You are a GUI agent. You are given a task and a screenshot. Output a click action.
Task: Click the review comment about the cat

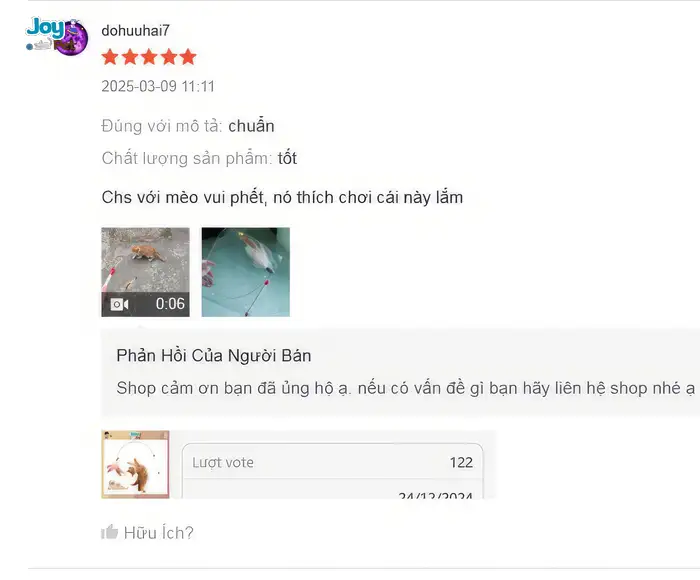(x=282, y=197)
